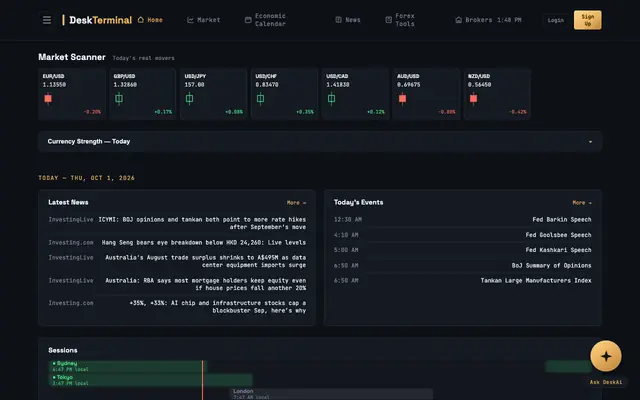640x400 pixels.
Task: Open the Economic Calendar tab
Action: [265, 20]
